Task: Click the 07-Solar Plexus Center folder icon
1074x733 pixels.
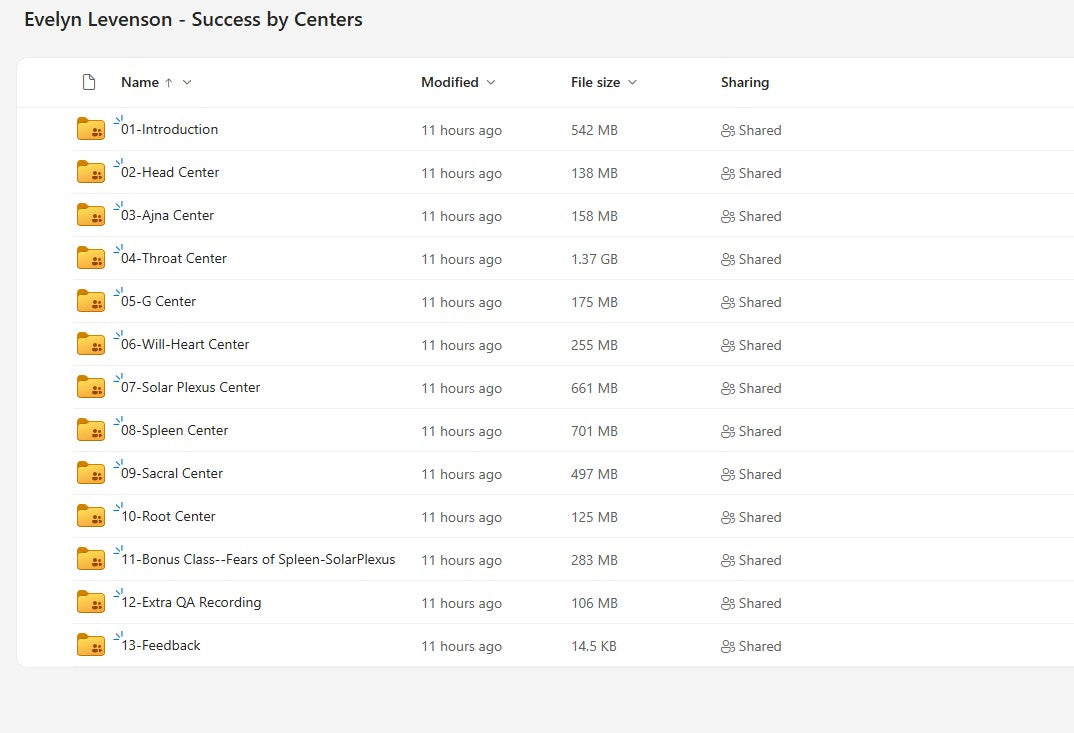Action: tap(90, 388)
